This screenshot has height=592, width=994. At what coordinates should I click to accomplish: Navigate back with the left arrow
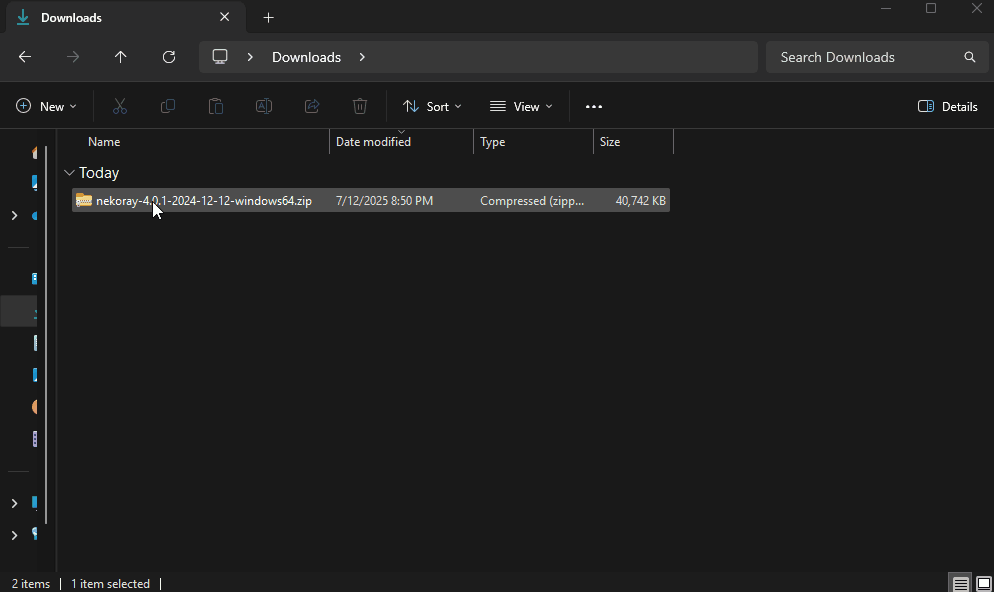click(x=25, y=57)
